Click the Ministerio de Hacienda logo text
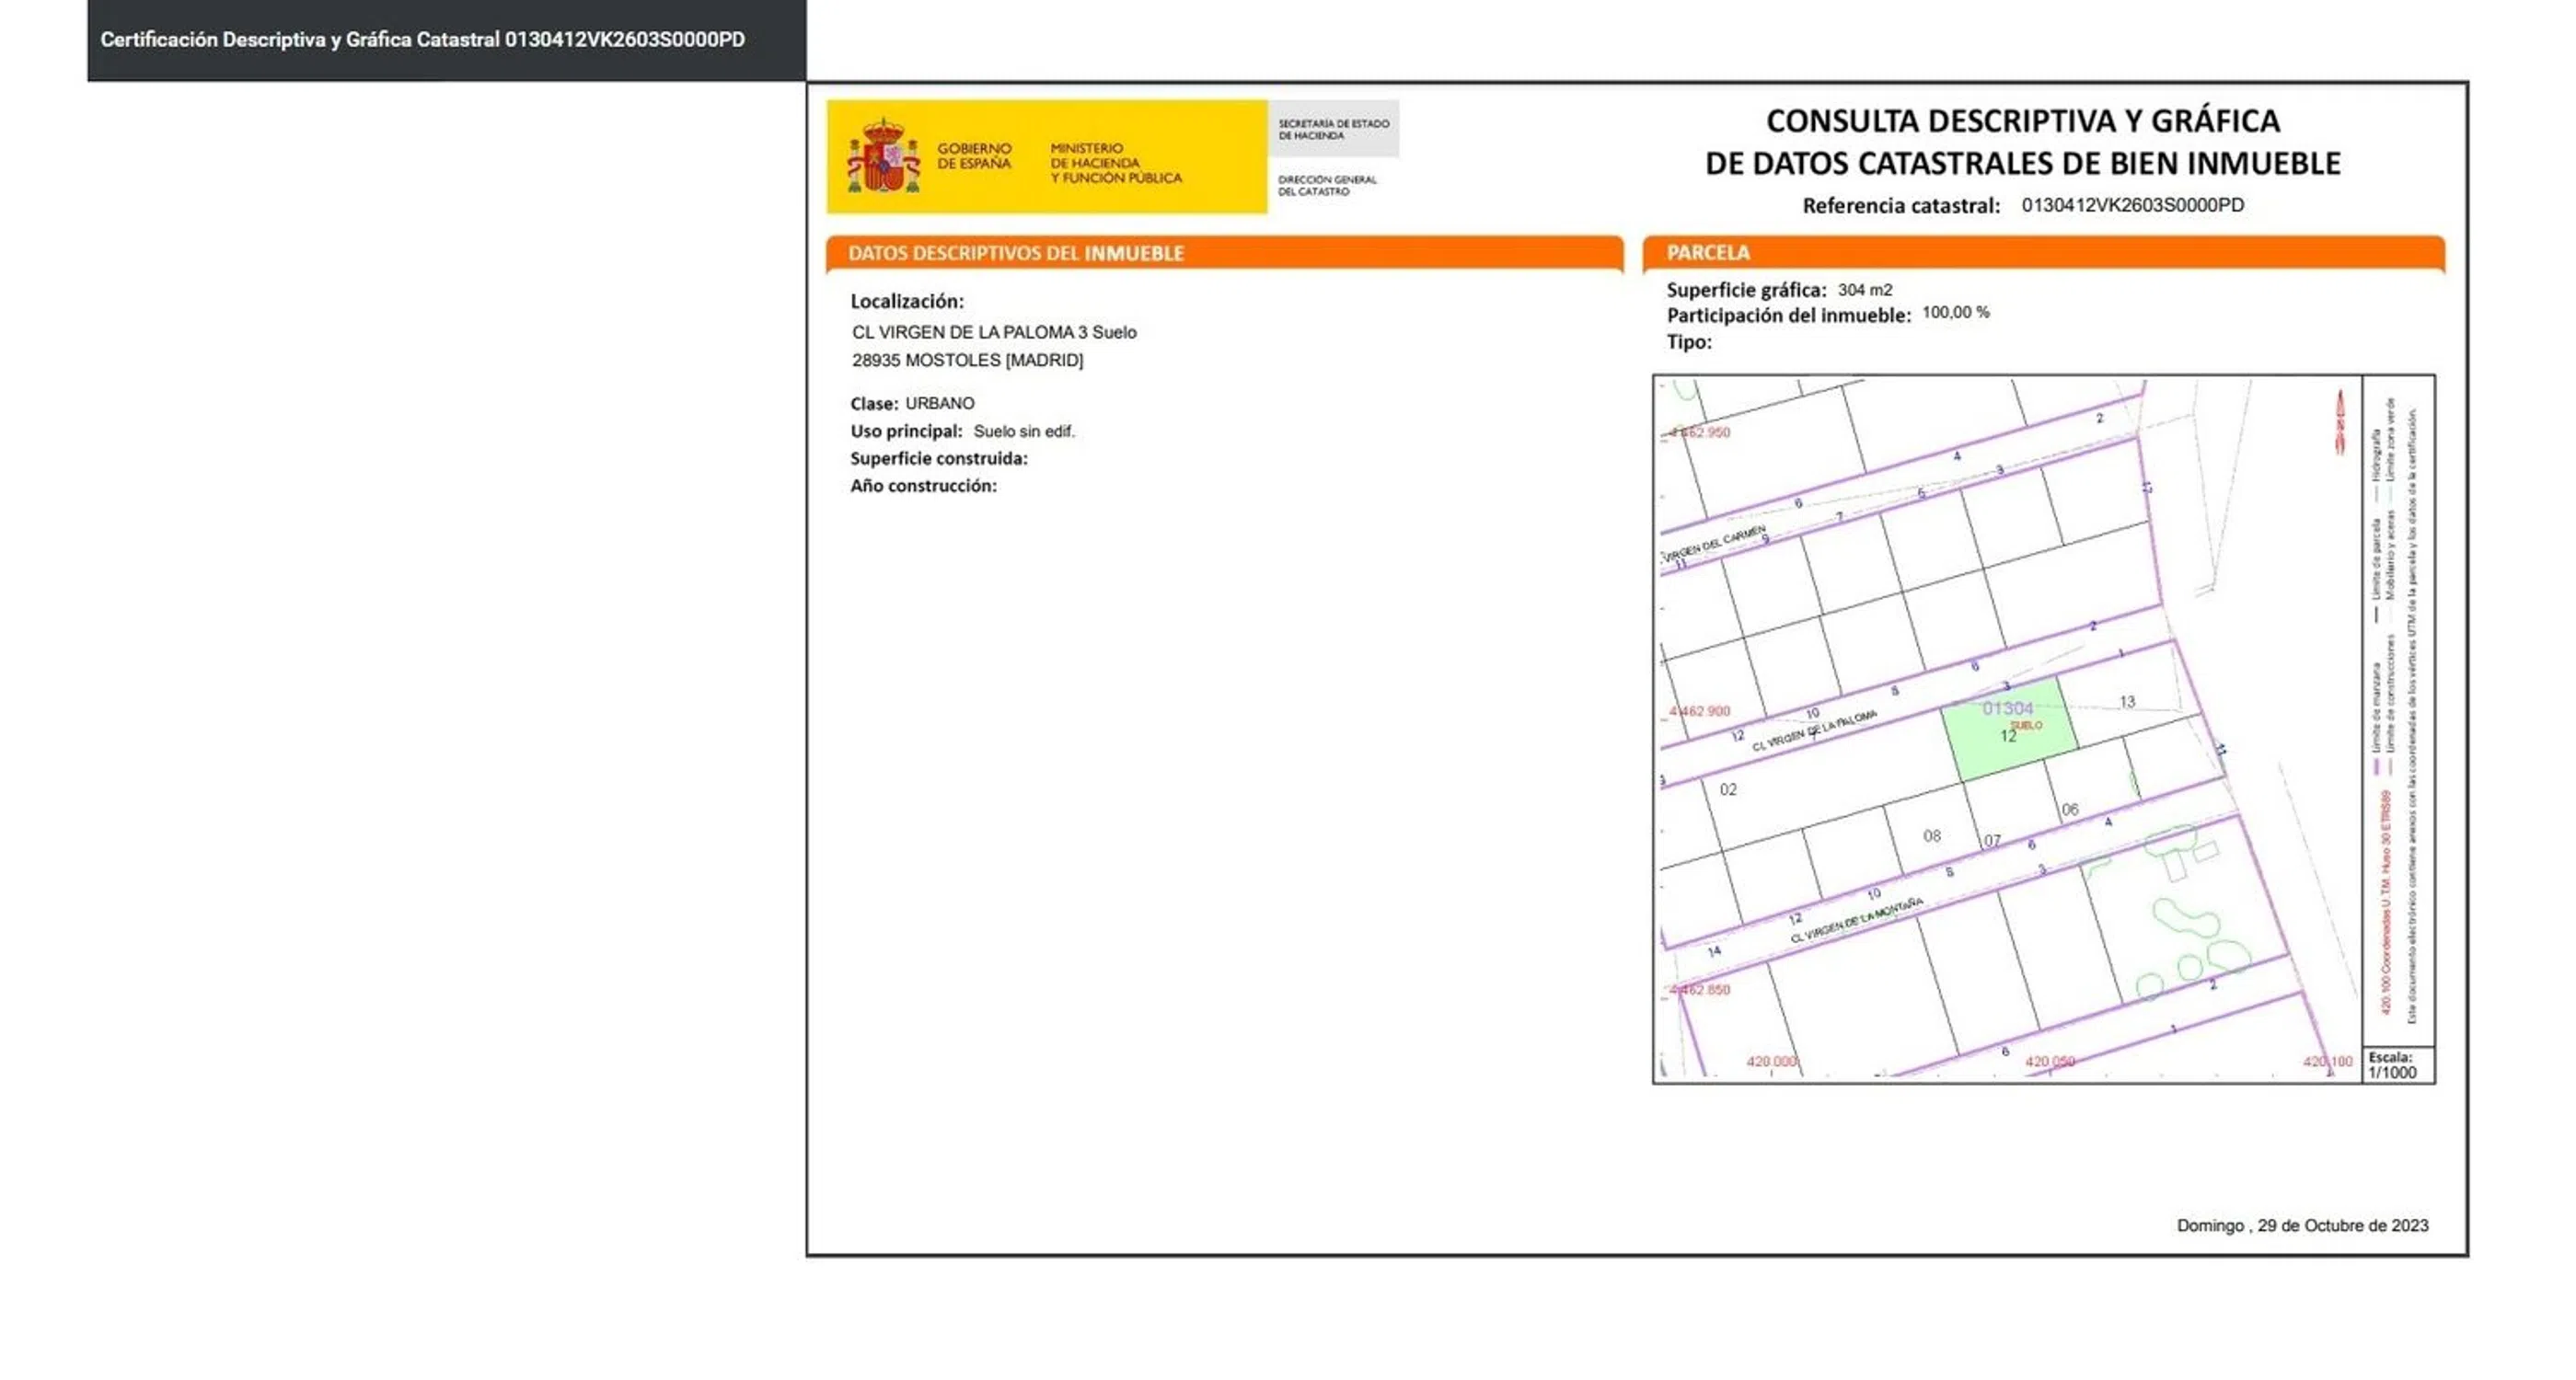This screenshot has width=2576, height=1380. click(x=1115, y=163)
